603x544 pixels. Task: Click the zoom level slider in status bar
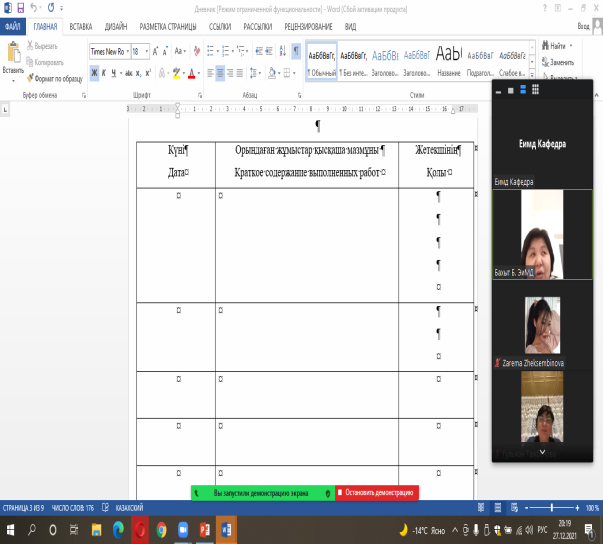pyautogui.click(x=551, y=507)
